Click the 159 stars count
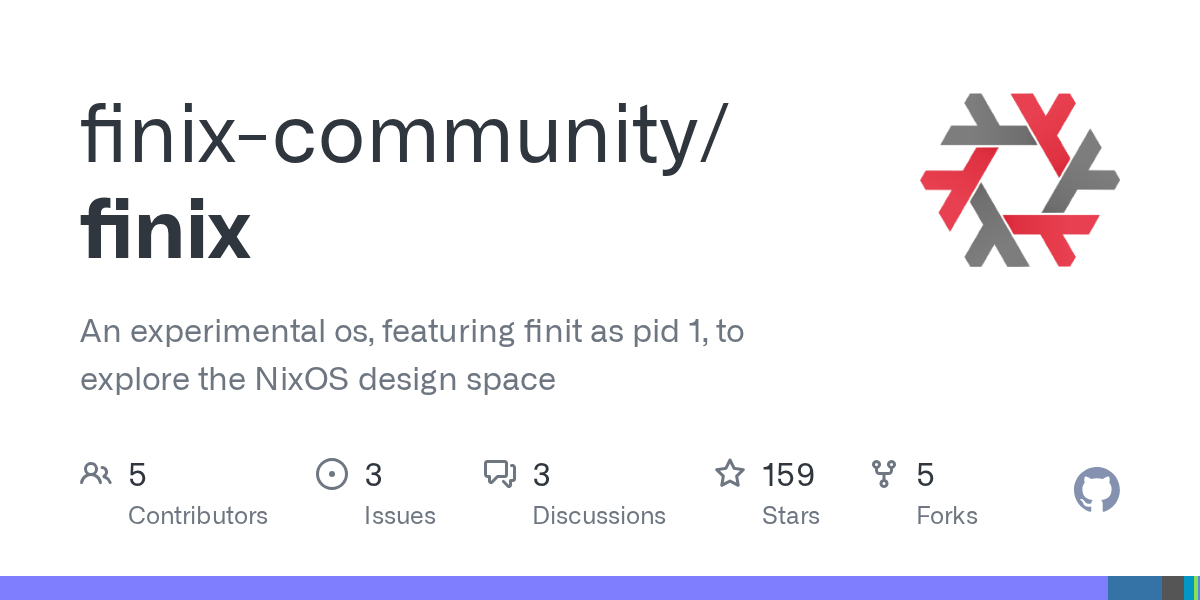1200x600 pixels. (x=788, y=474)
